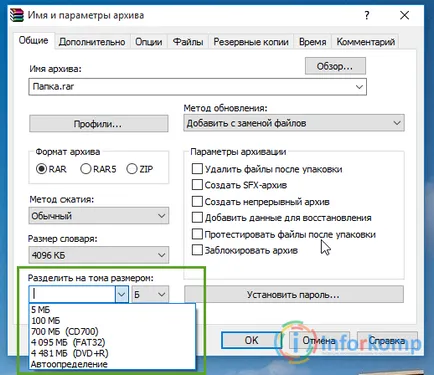Expand the archive name dropdown arrow
The height and width of the screenshot is (375, 434).
[x=359, y=87]
